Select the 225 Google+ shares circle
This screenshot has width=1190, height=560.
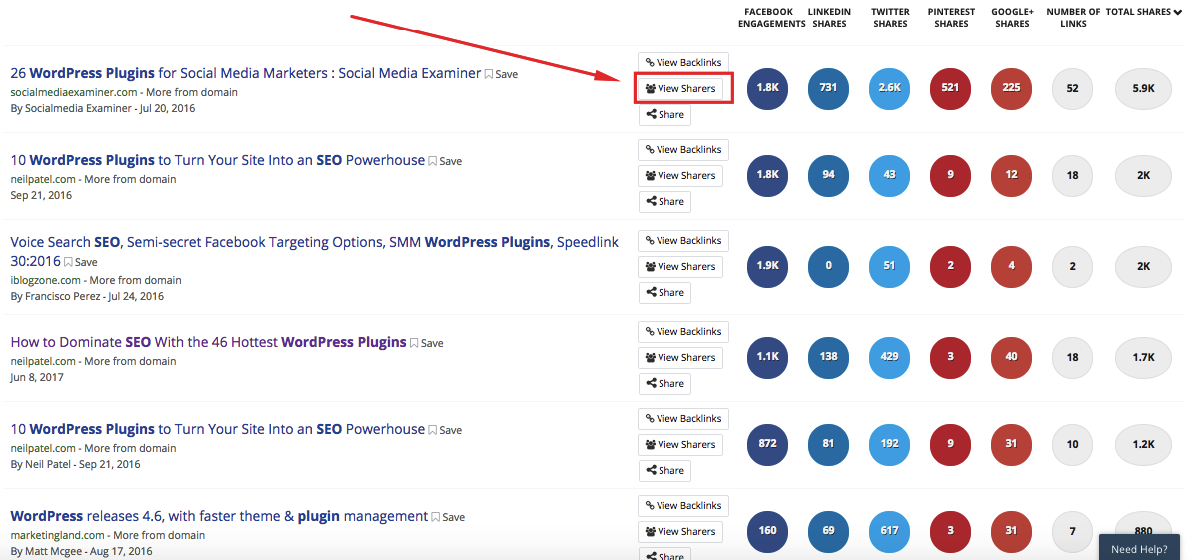(1012, 88)
